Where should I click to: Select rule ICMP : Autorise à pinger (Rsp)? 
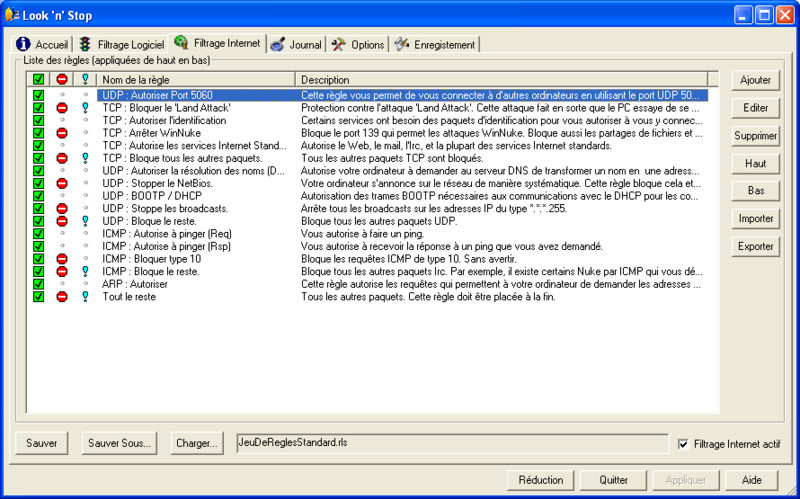point(166,246)
